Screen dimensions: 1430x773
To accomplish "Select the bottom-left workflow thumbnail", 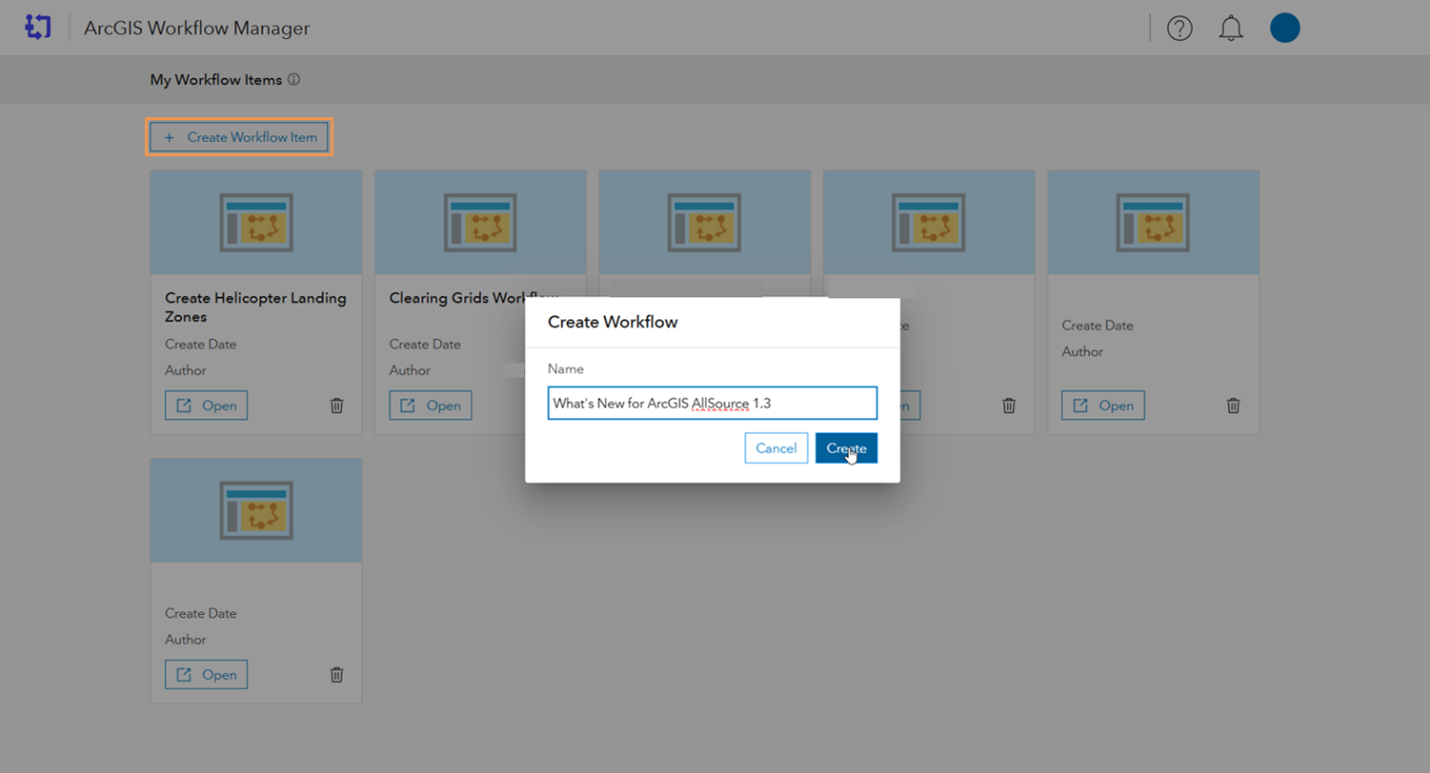I will (255, 510).
